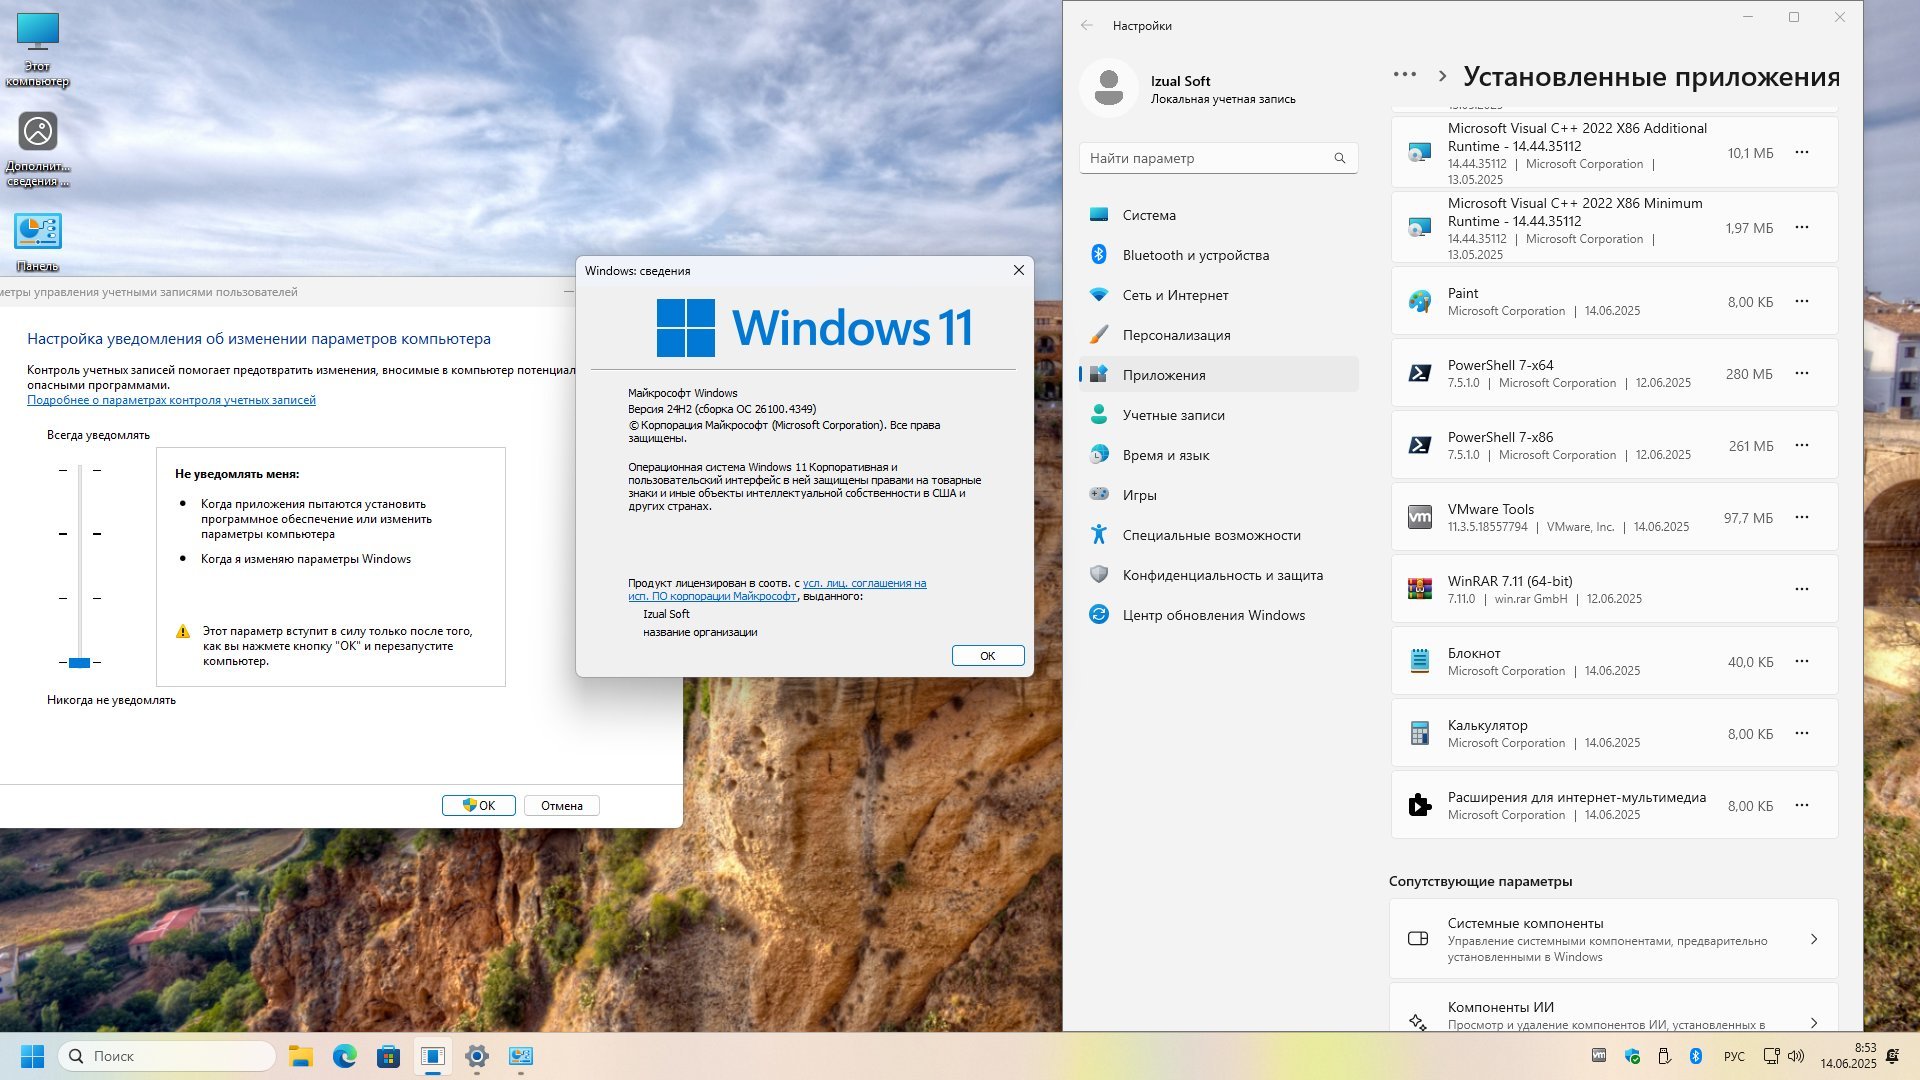Click the Блокнот app icon
The image size is (1920, 1080).
point(1419,661)
